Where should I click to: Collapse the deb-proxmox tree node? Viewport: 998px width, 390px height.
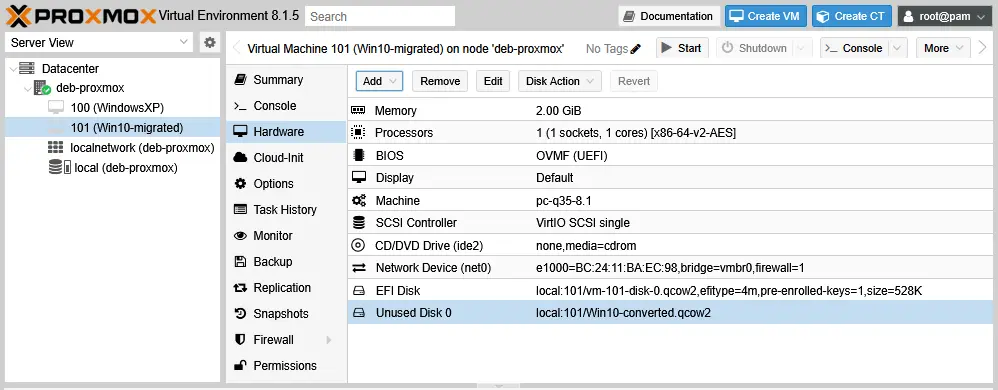pos(27,88)
